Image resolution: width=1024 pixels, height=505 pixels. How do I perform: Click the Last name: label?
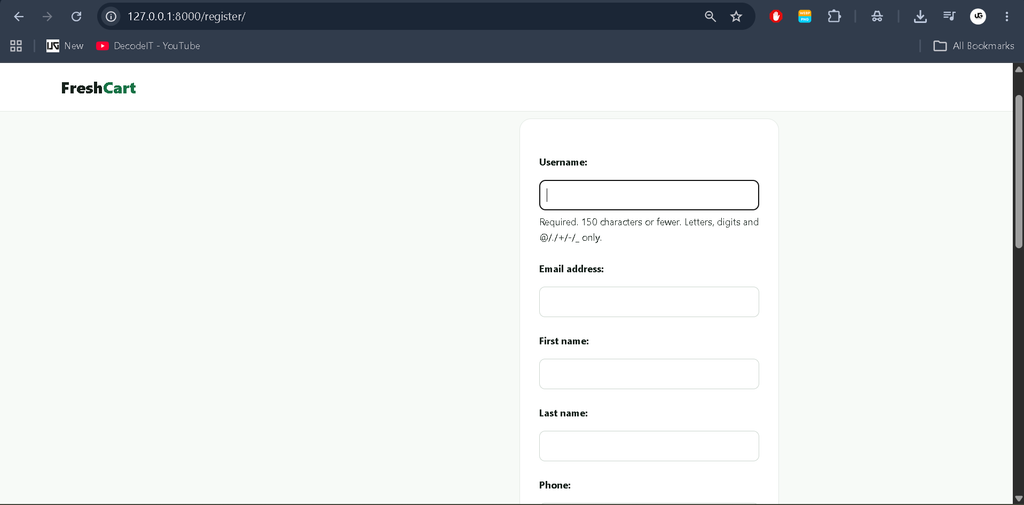563,413
